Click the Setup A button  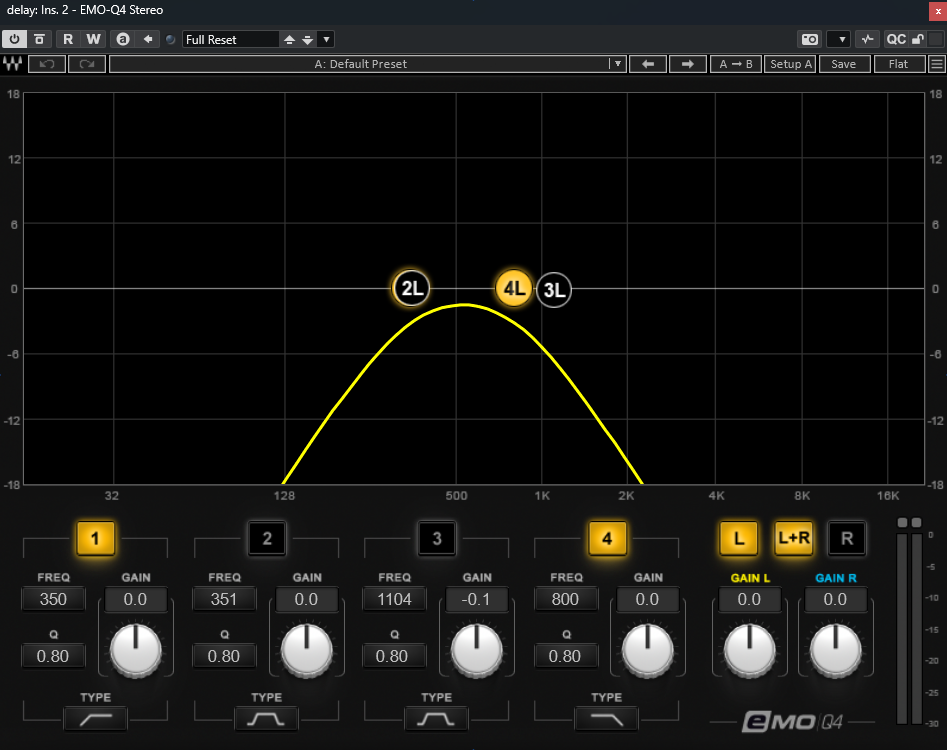point(791,64)
